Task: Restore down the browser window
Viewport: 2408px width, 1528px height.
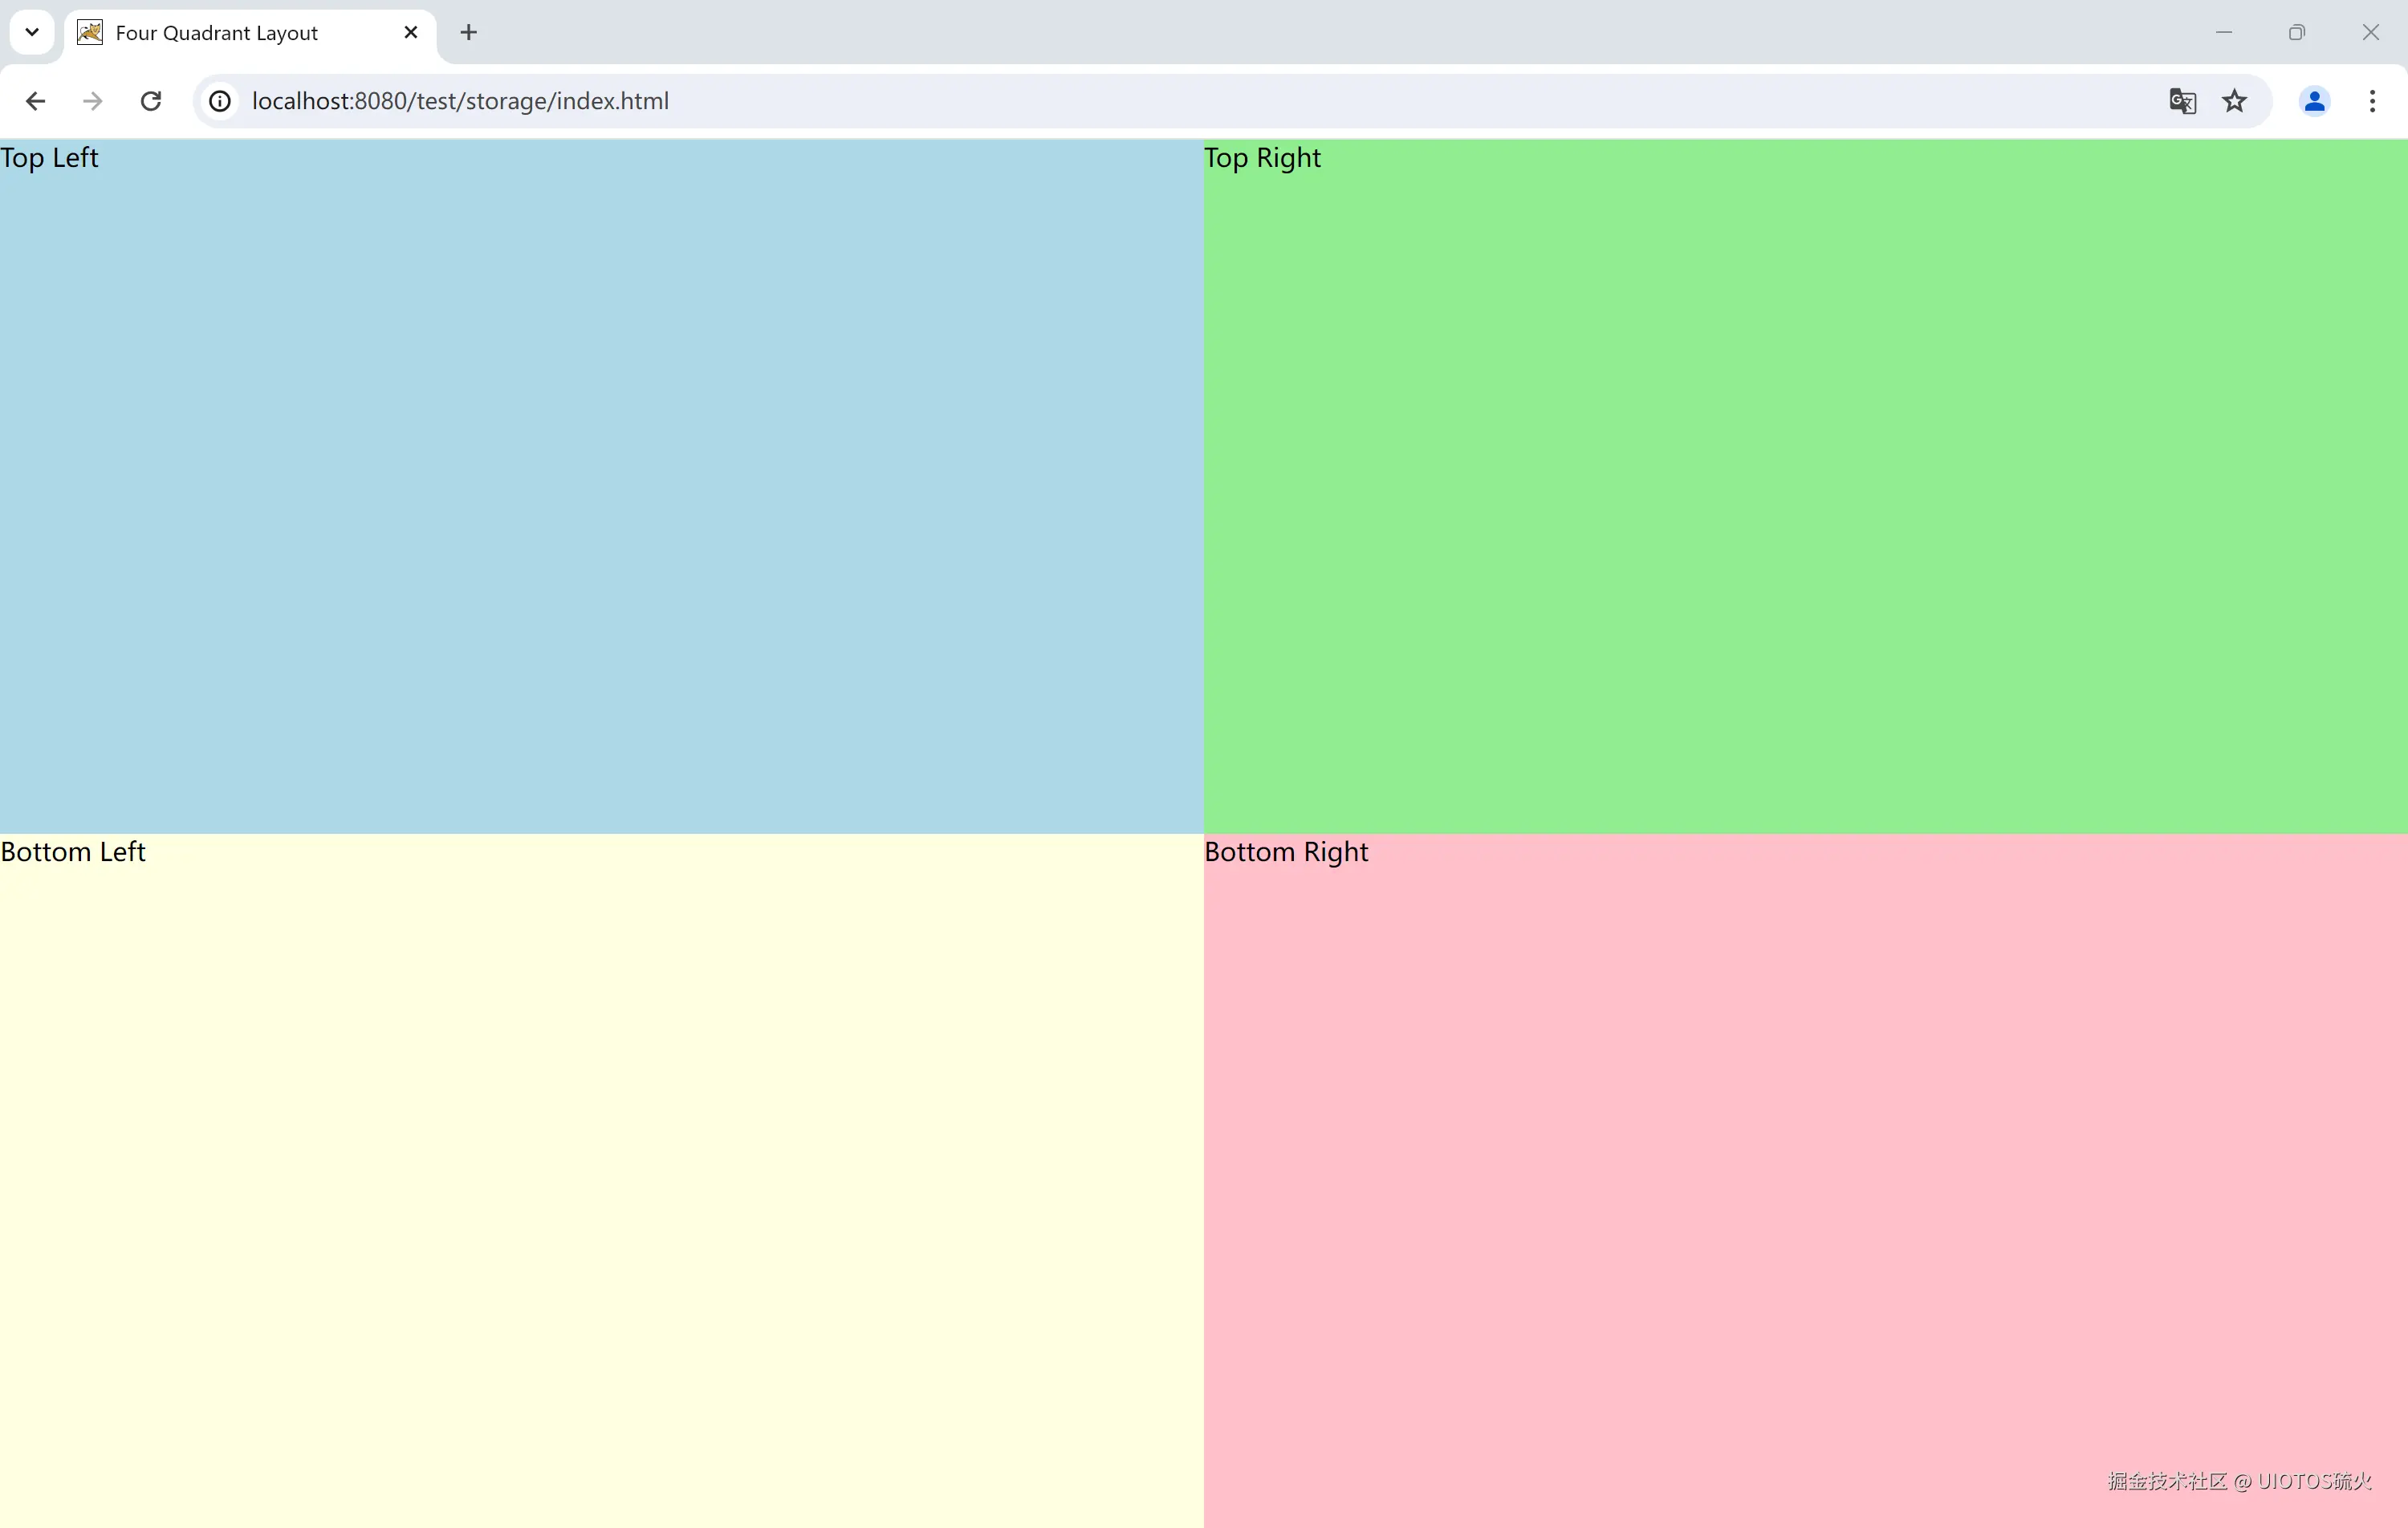Action: [2297, 32]
